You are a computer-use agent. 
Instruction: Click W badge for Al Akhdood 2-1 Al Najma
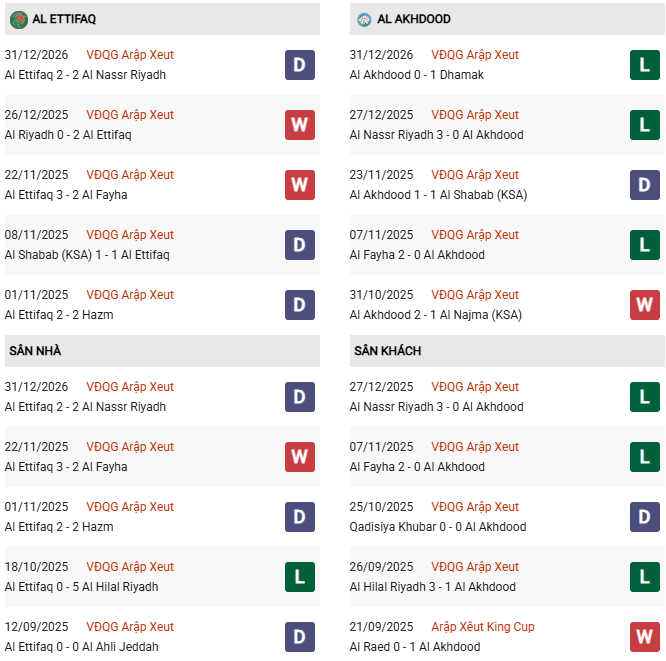point(645,305)
